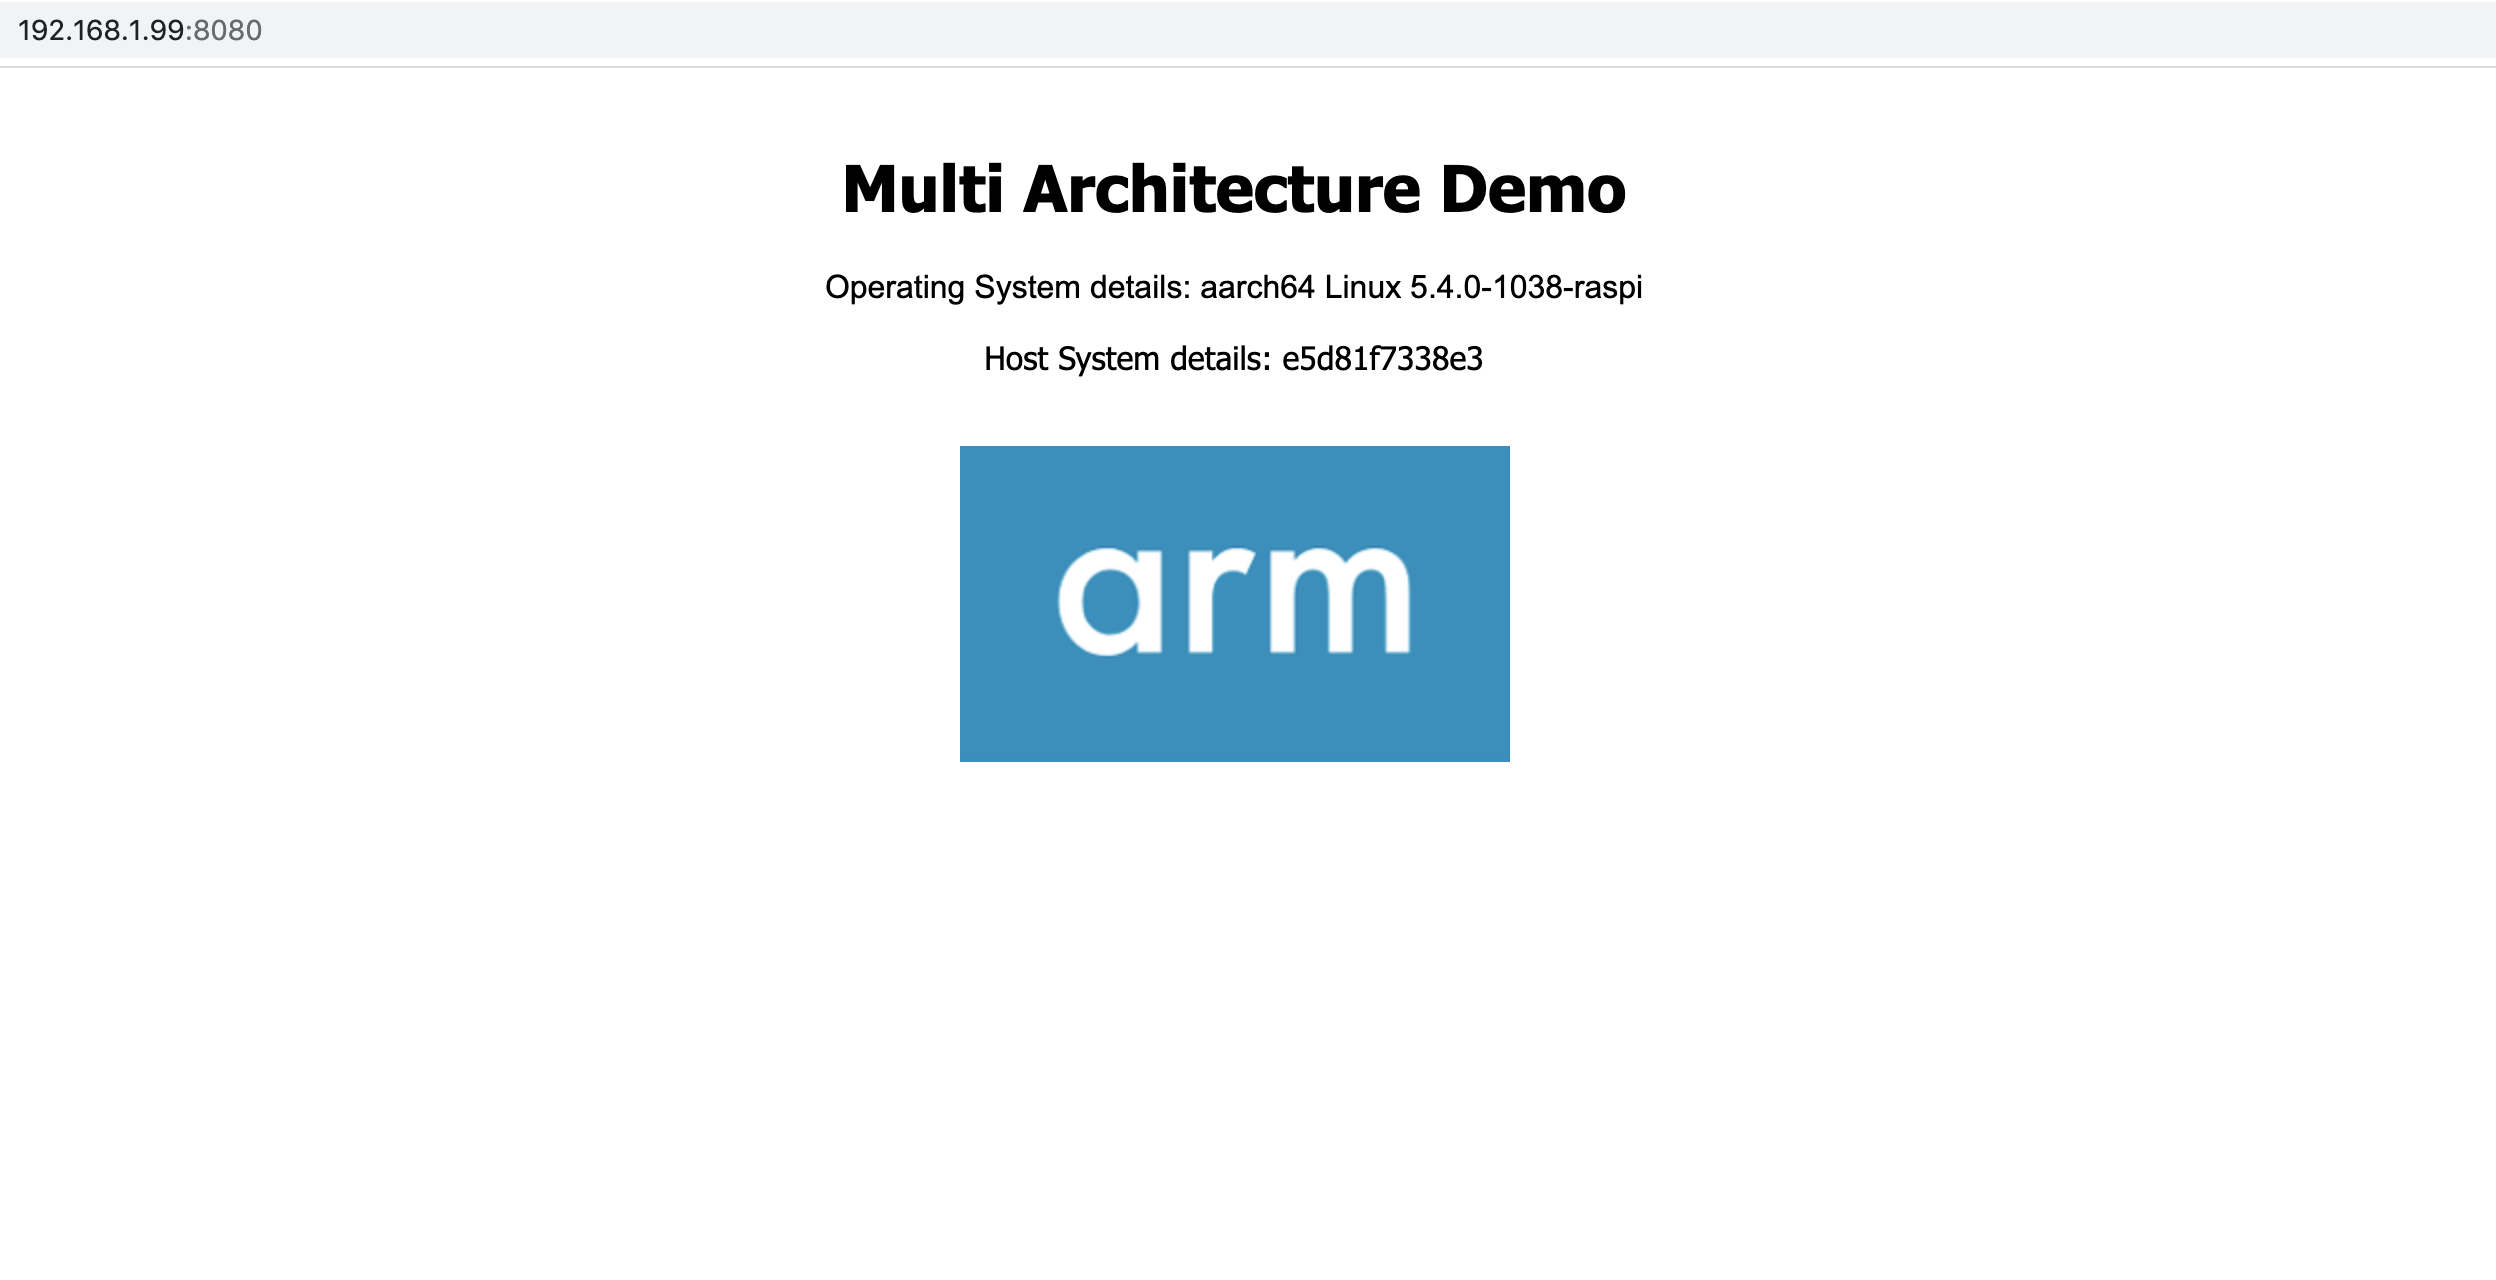2496x1280 pixels.
Task: Click the word 'Architecture' in heading
Action: 1221,189
